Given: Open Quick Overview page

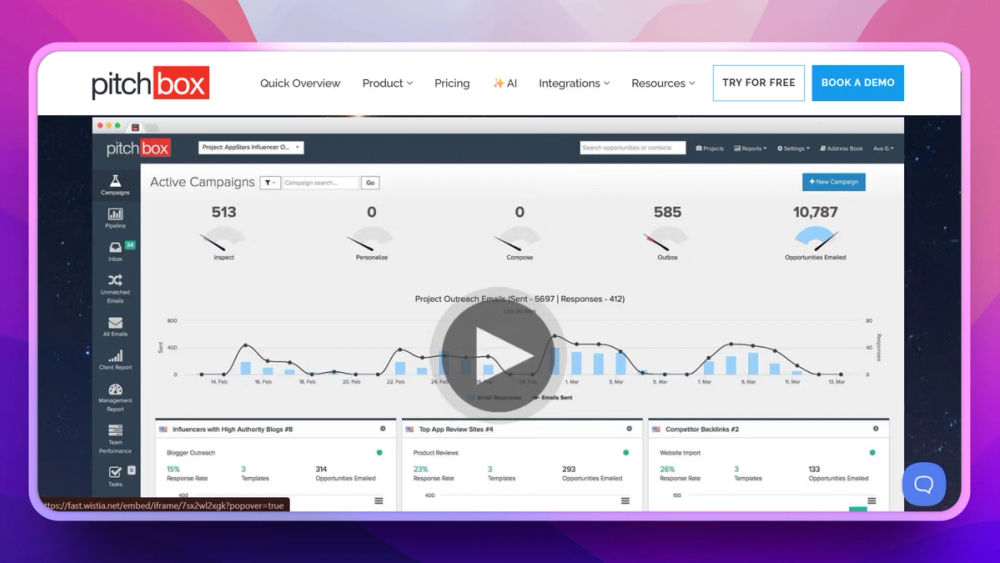Looking at the screenshot, I should 300,83.
